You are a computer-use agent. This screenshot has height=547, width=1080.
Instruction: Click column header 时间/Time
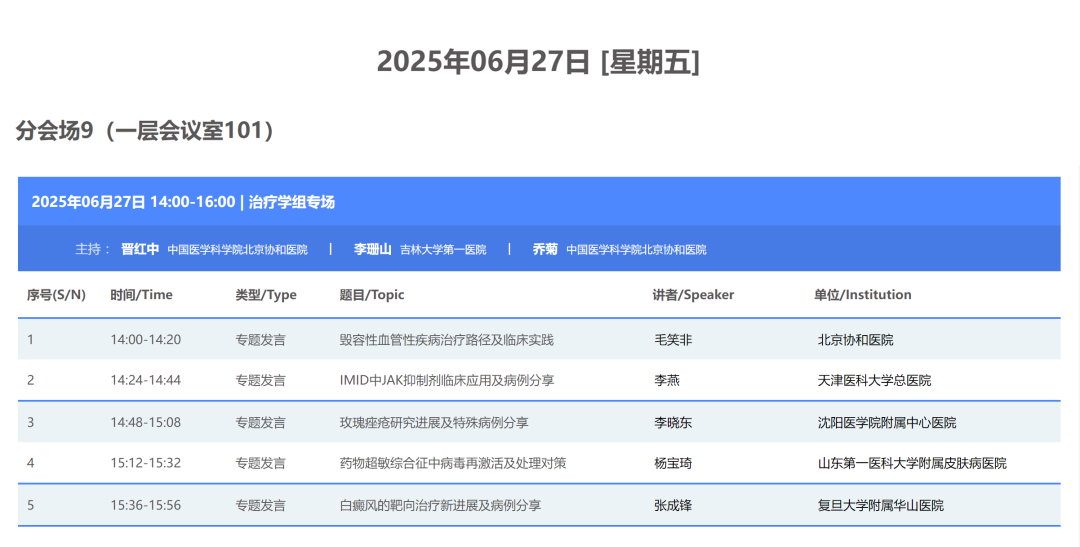[x=141, y=295]
